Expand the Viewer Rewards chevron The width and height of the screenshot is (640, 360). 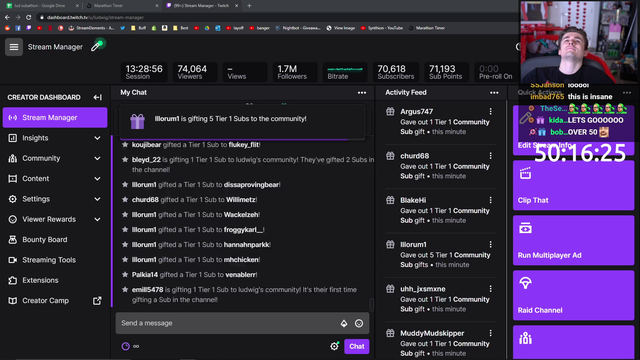pos(97,220)
